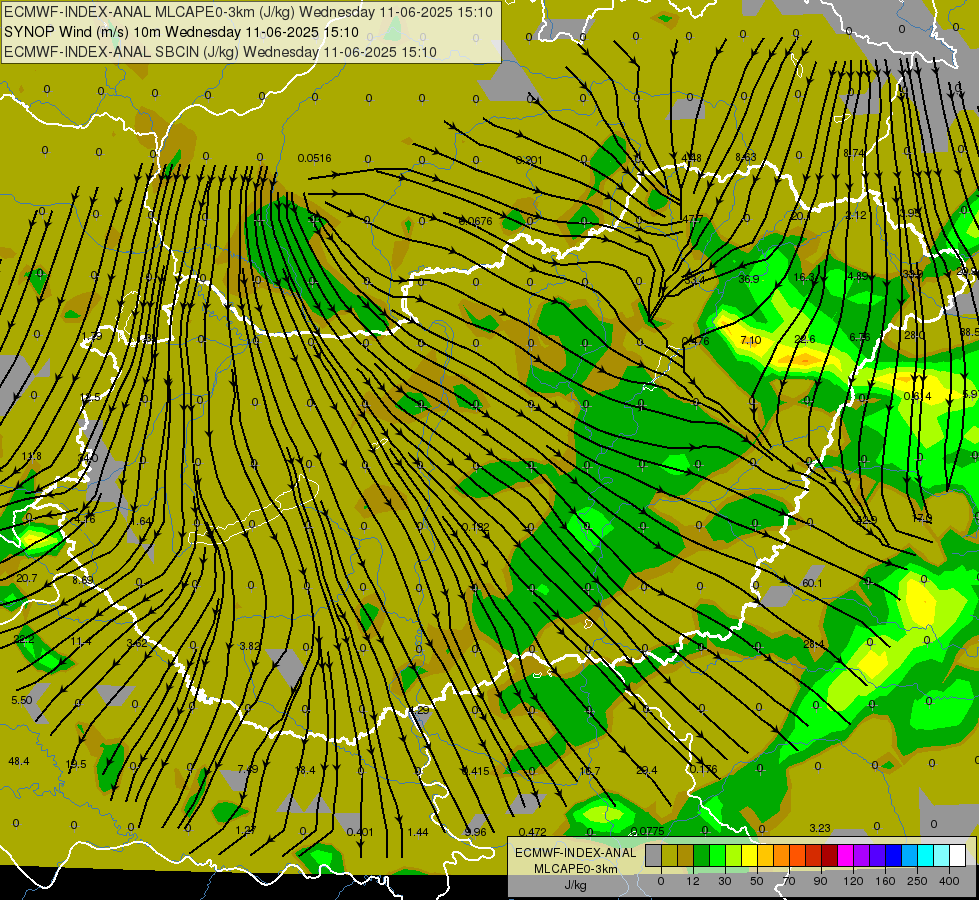The width and height of the screenshot is (979, 900).
Task: Select the bright green legend swatch
Action: [717, 856]
